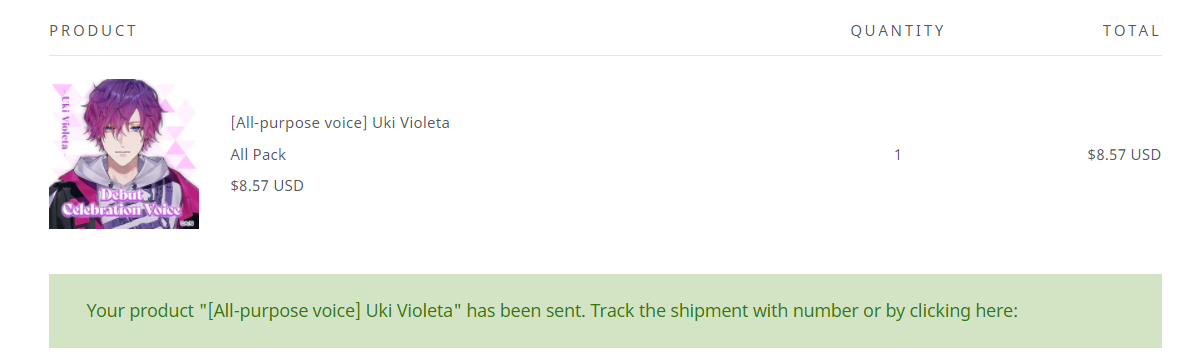Click the green shipment notification banner
This screenshot has width=1184, height=361.
point(605,311)
